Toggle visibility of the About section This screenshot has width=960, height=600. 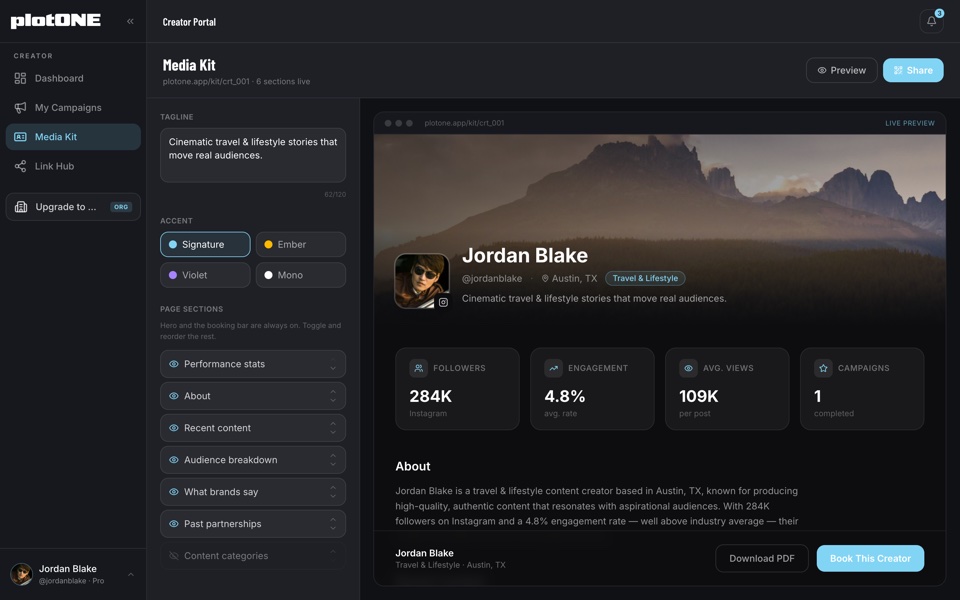[x=174, y=396]
